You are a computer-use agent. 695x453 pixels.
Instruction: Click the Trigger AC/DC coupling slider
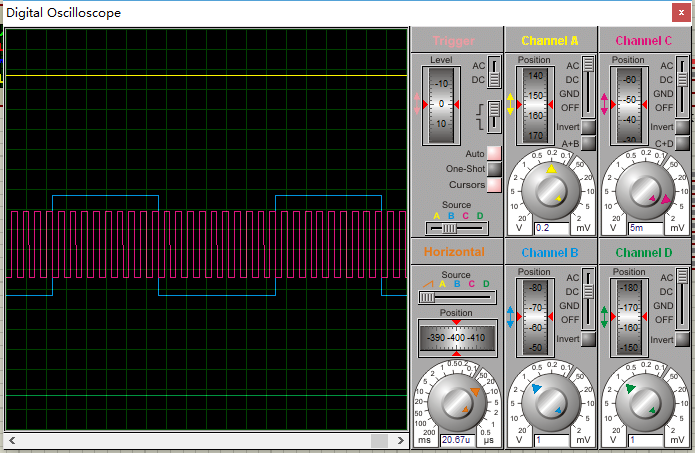tap(494, 72)
